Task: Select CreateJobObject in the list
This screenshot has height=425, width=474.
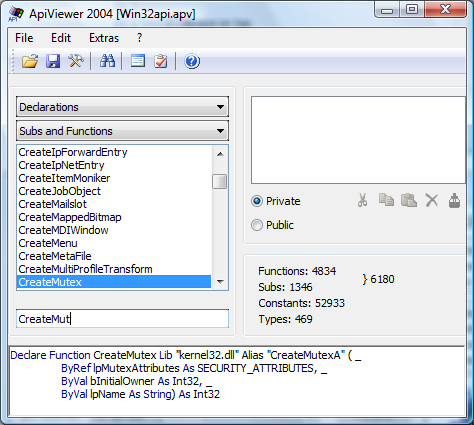Action: [x=114, y=191]
